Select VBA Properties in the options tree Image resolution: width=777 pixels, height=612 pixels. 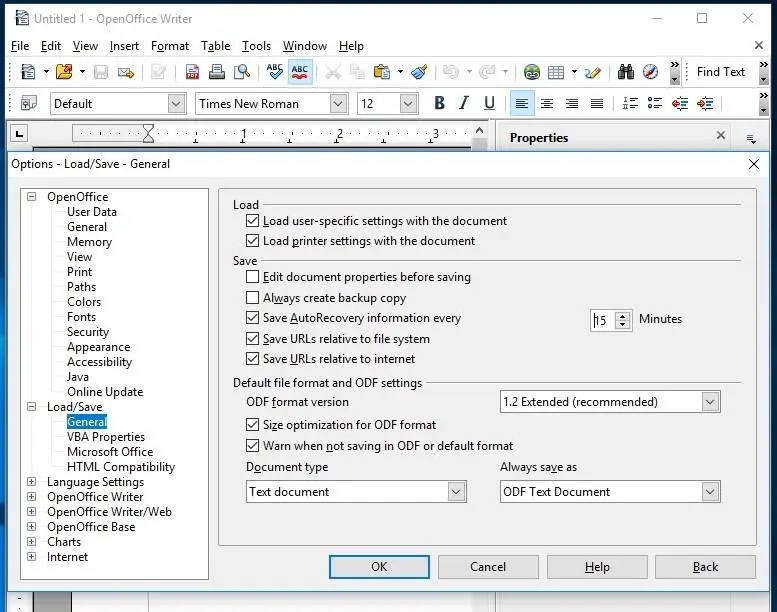[106, 437]
